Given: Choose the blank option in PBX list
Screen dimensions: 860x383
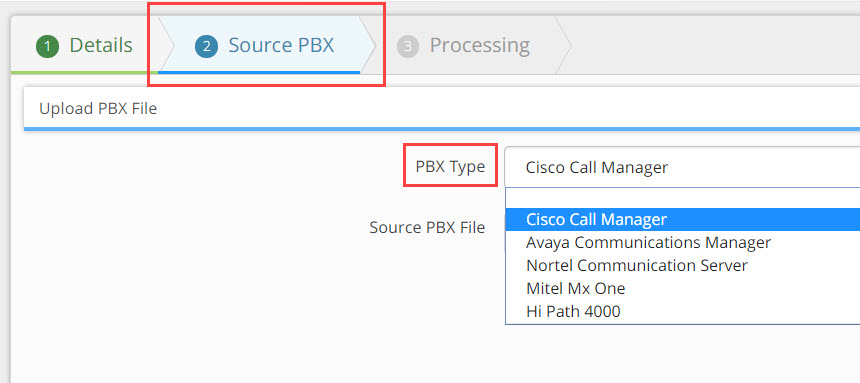Looking at the screenshot, I should 682,198.
